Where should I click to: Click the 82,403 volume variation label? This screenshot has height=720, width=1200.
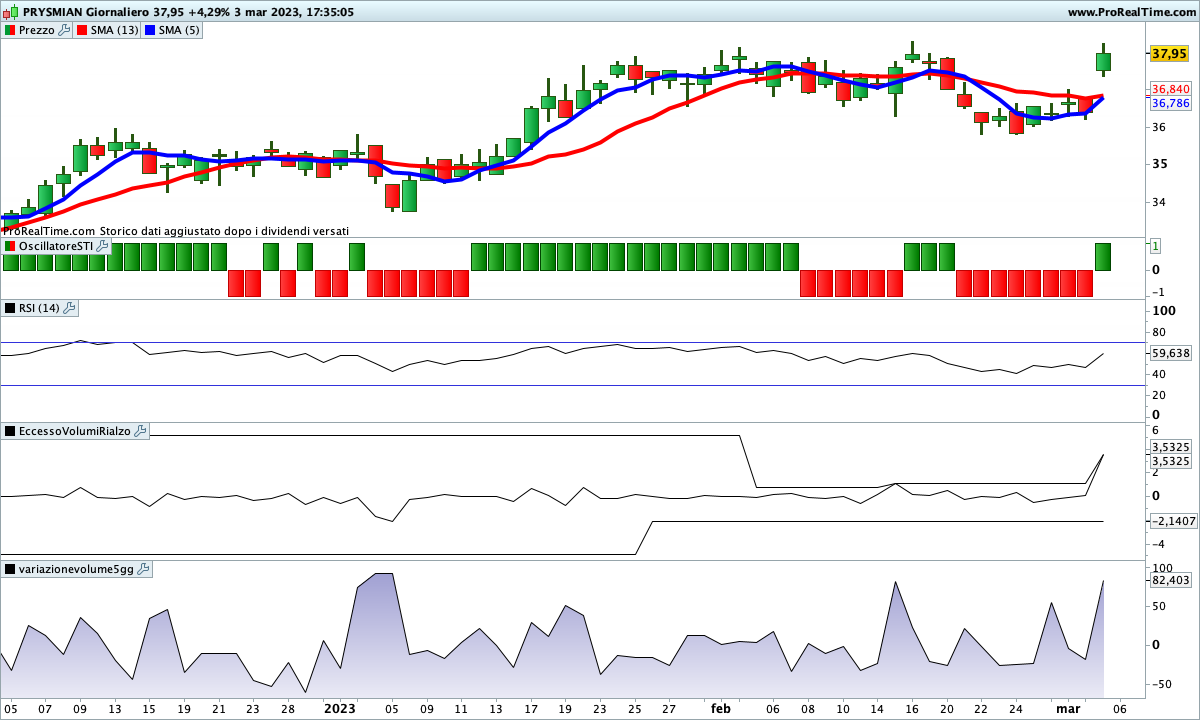[1170, 579]
